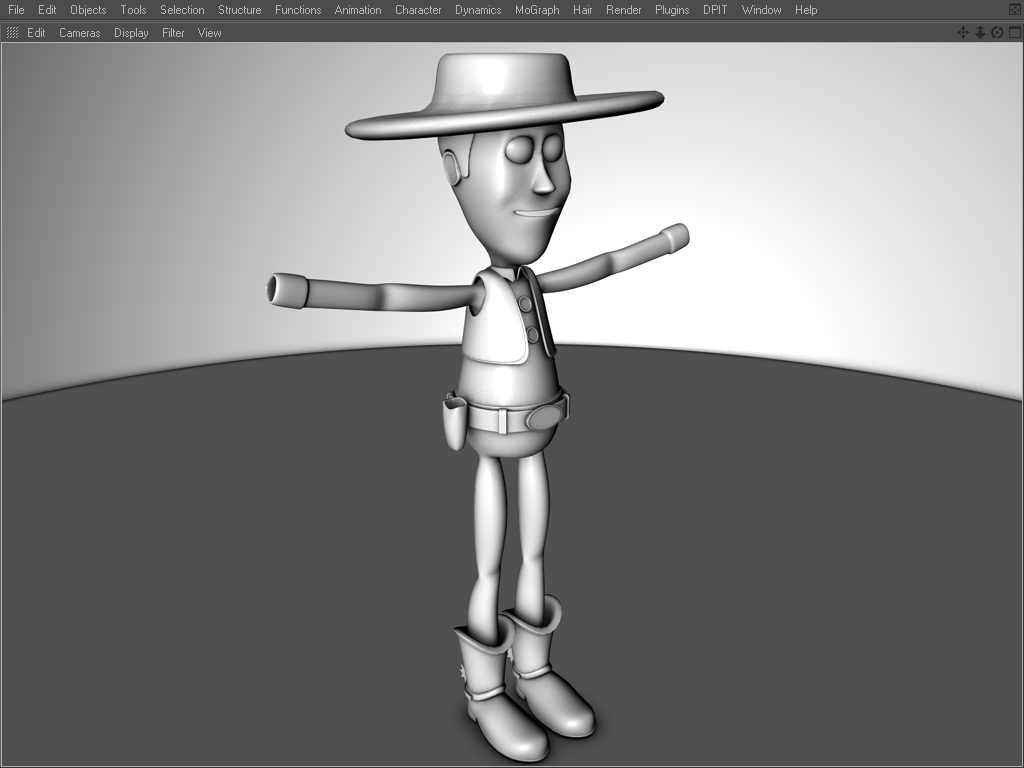Open the File menu

(x=16, y=10)
